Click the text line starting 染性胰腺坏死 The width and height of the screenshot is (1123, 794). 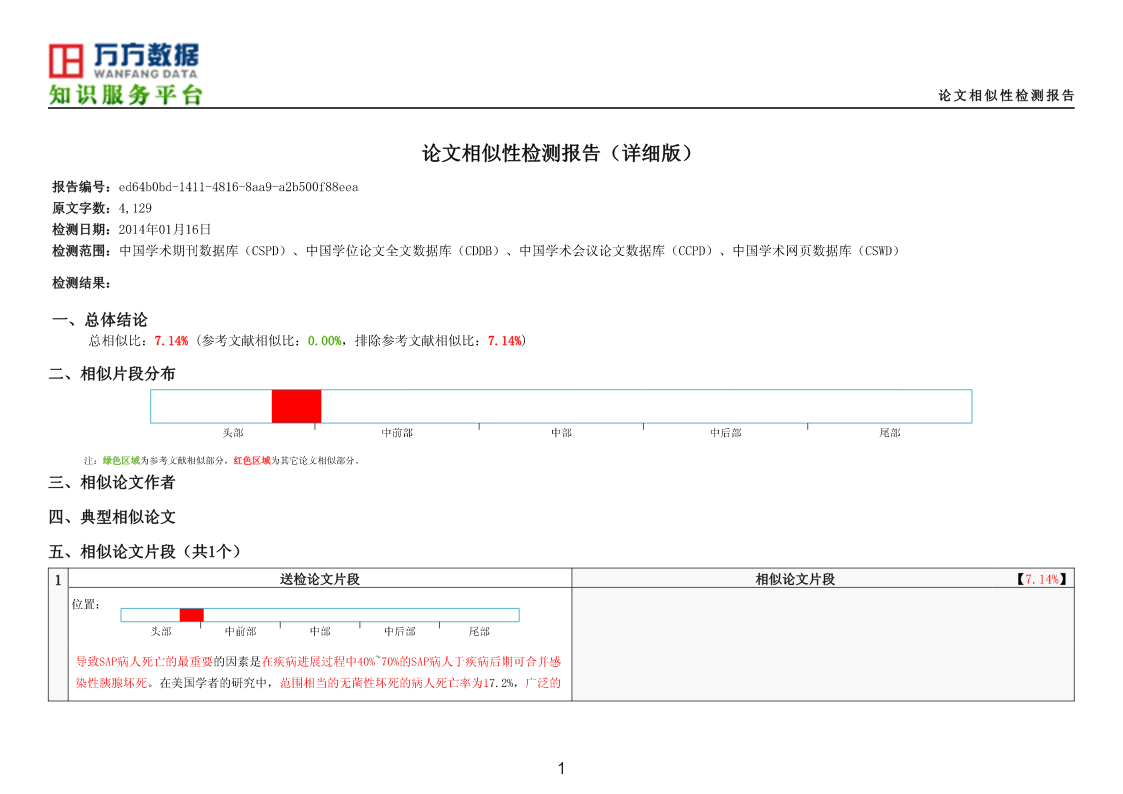318,683
